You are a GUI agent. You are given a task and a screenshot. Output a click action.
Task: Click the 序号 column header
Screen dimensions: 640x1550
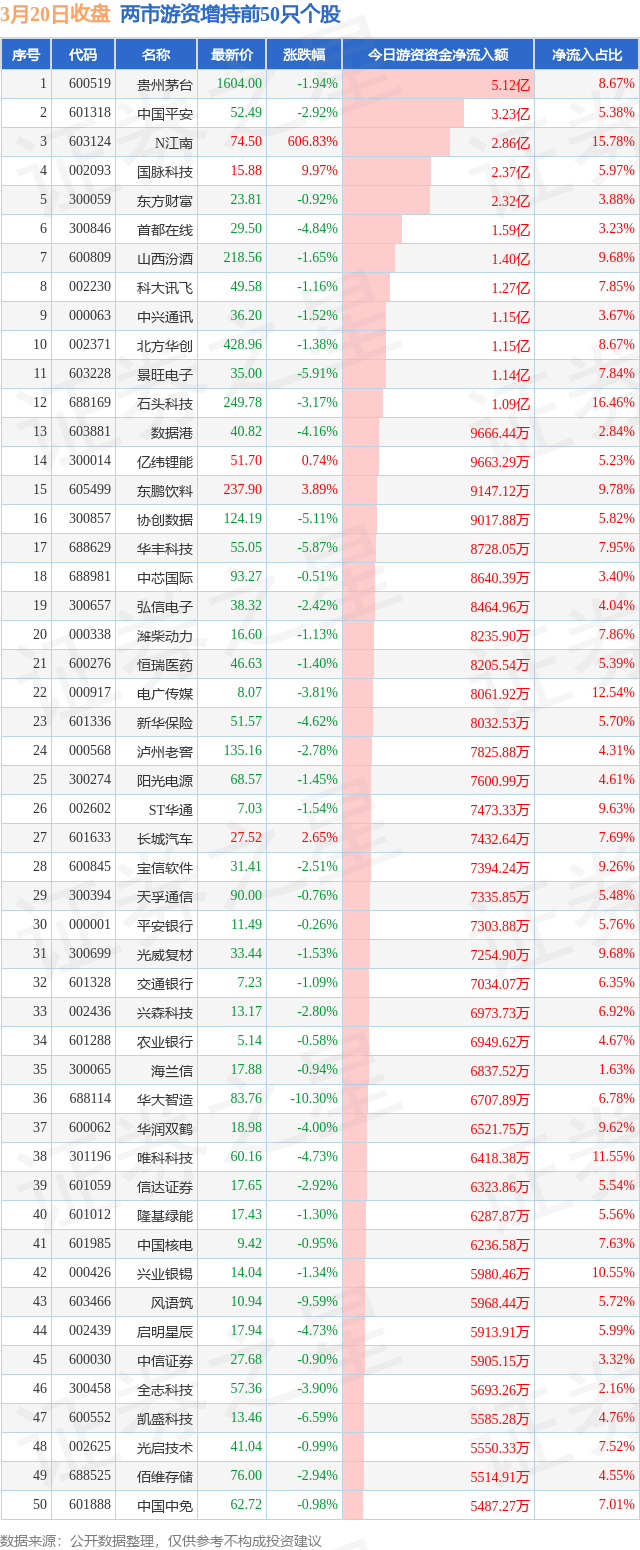26,55
